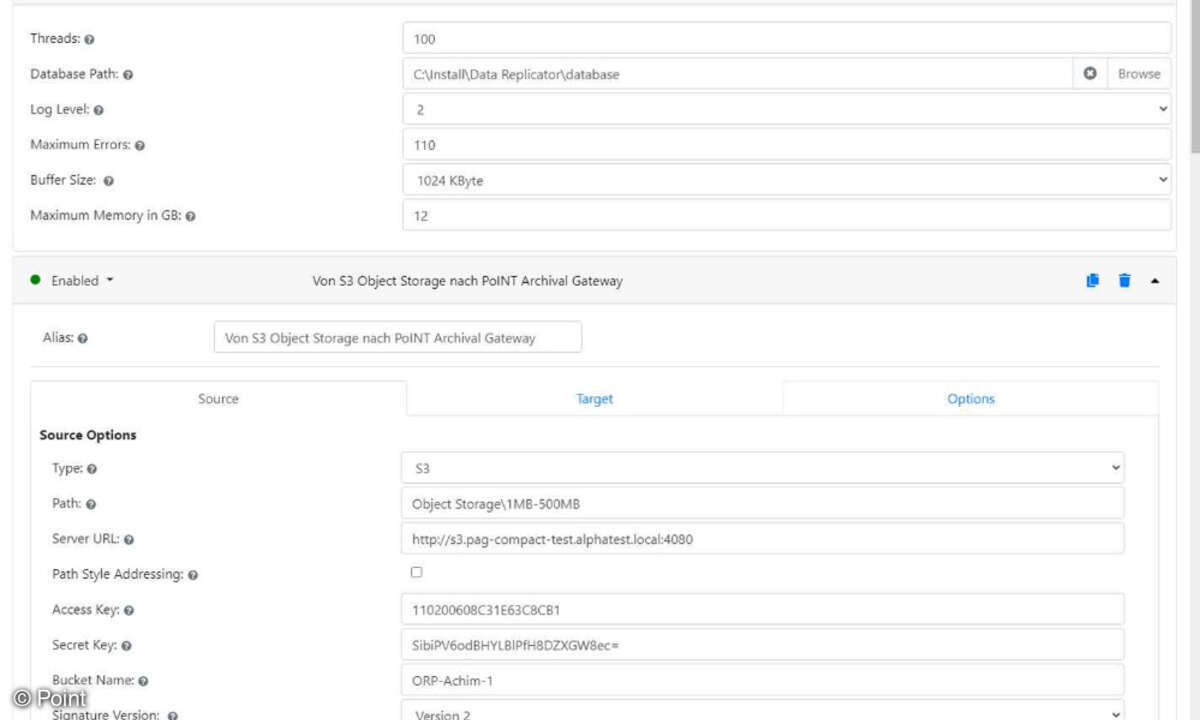Switch to the Source tab

(x=218, y=398)
